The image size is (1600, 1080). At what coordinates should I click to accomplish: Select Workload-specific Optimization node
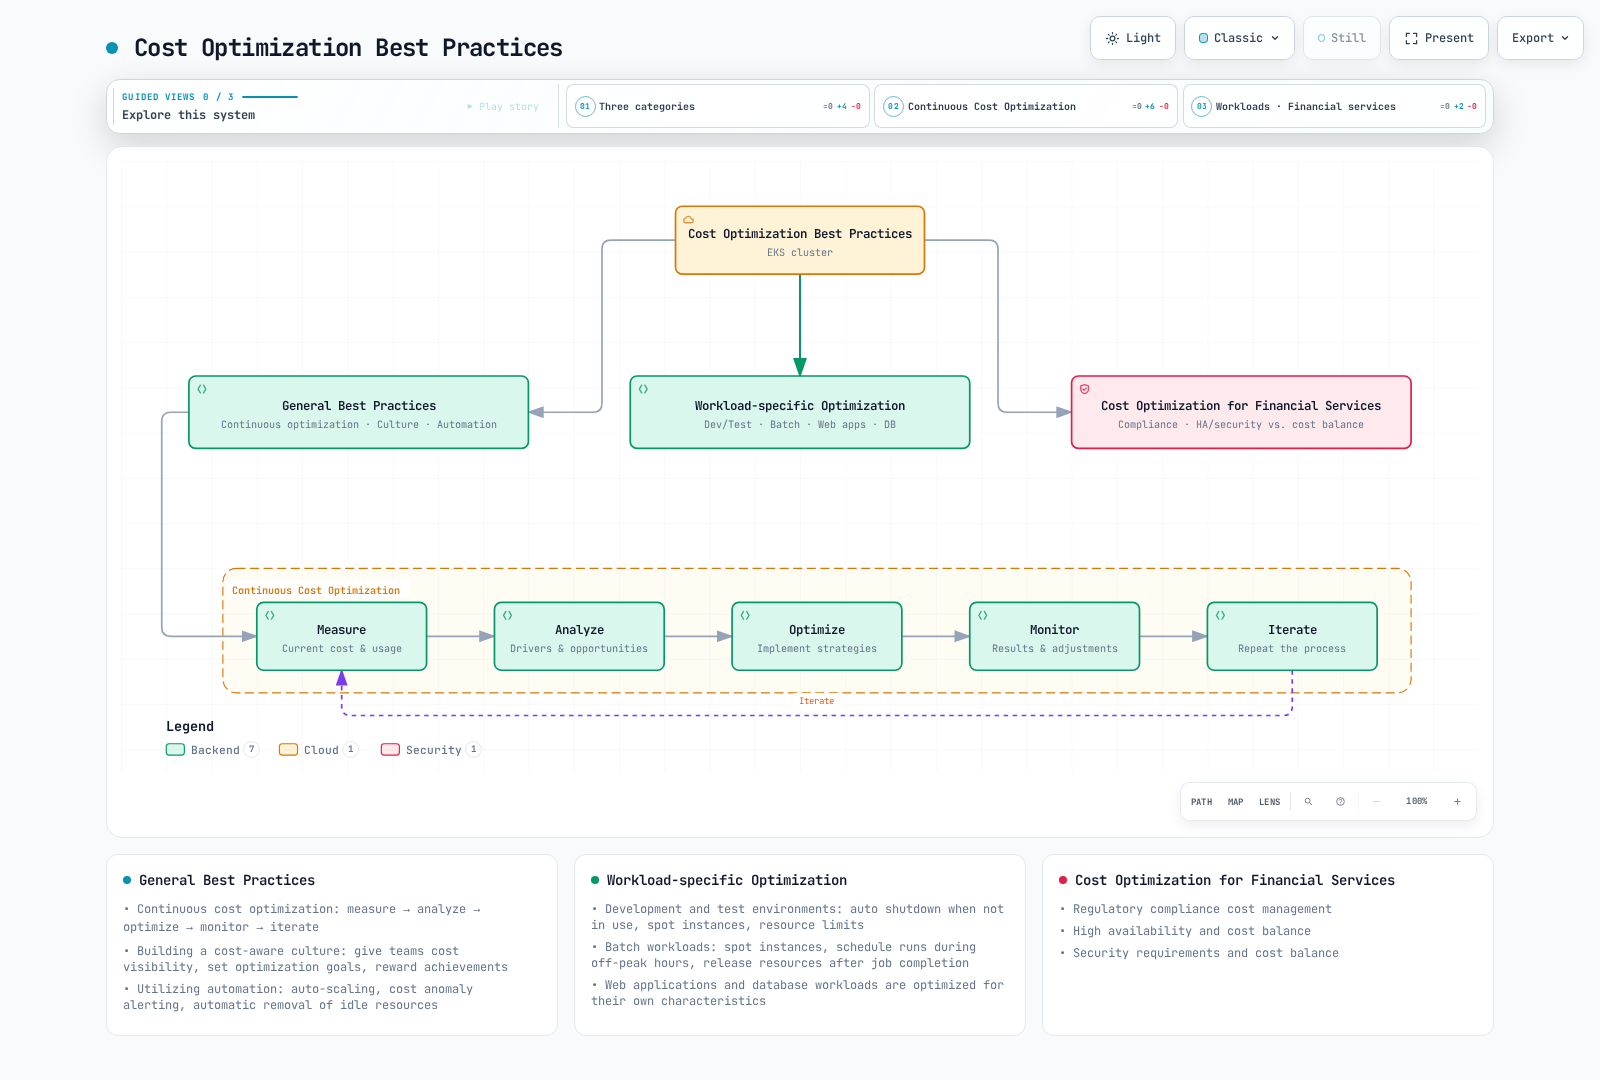click(x=800, y=412)
